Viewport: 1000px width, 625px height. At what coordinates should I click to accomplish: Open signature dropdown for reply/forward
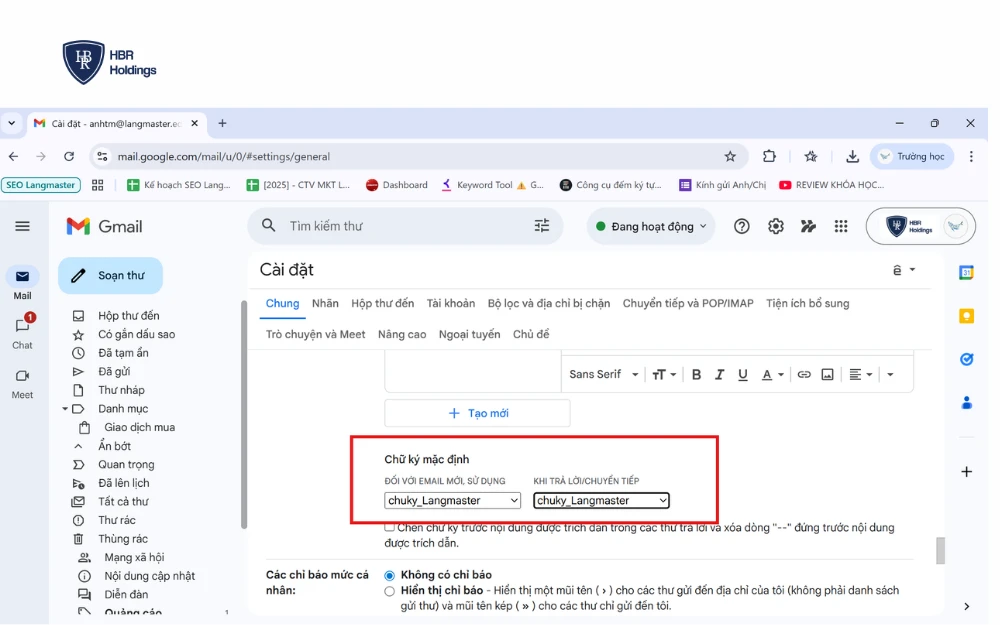pos(601,501)
